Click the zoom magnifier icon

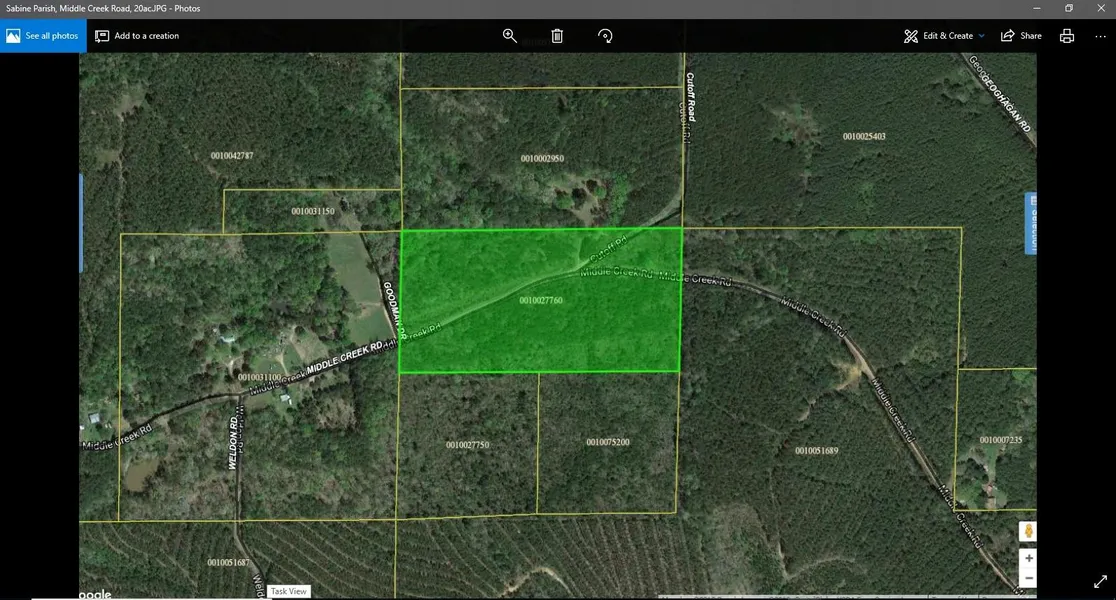click(509, 36)
